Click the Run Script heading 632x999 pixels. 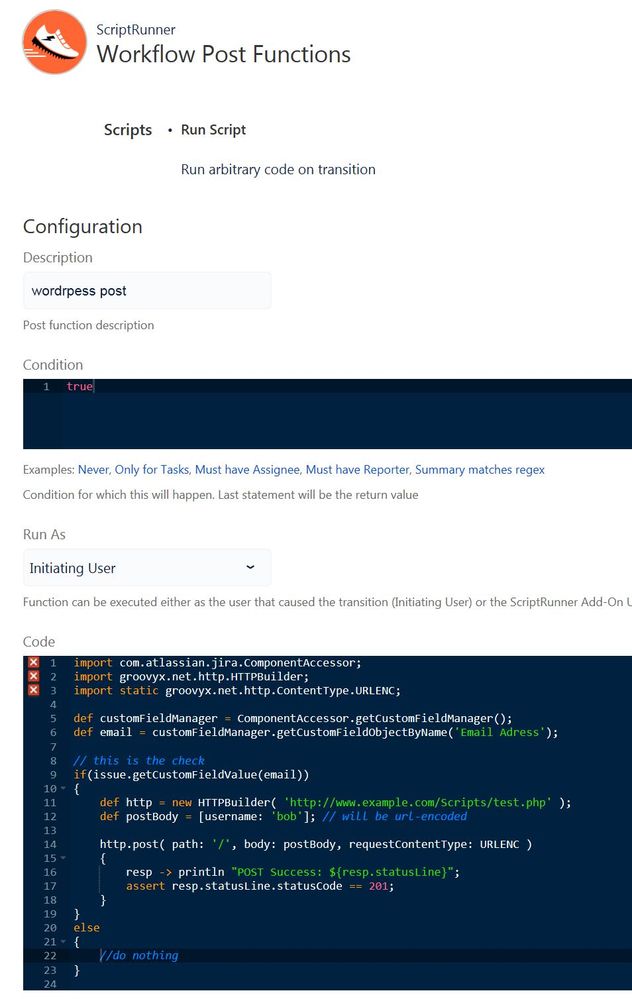(213, 130)
